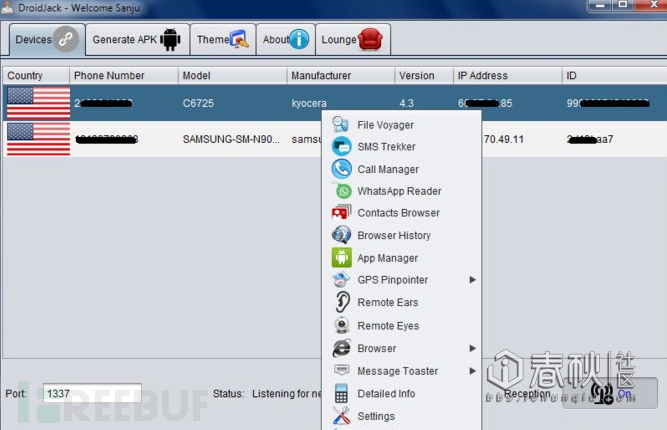The width and height of the screenshot is (667, 430).
Task: Open the Lounge tab
Action: [353, 40]
